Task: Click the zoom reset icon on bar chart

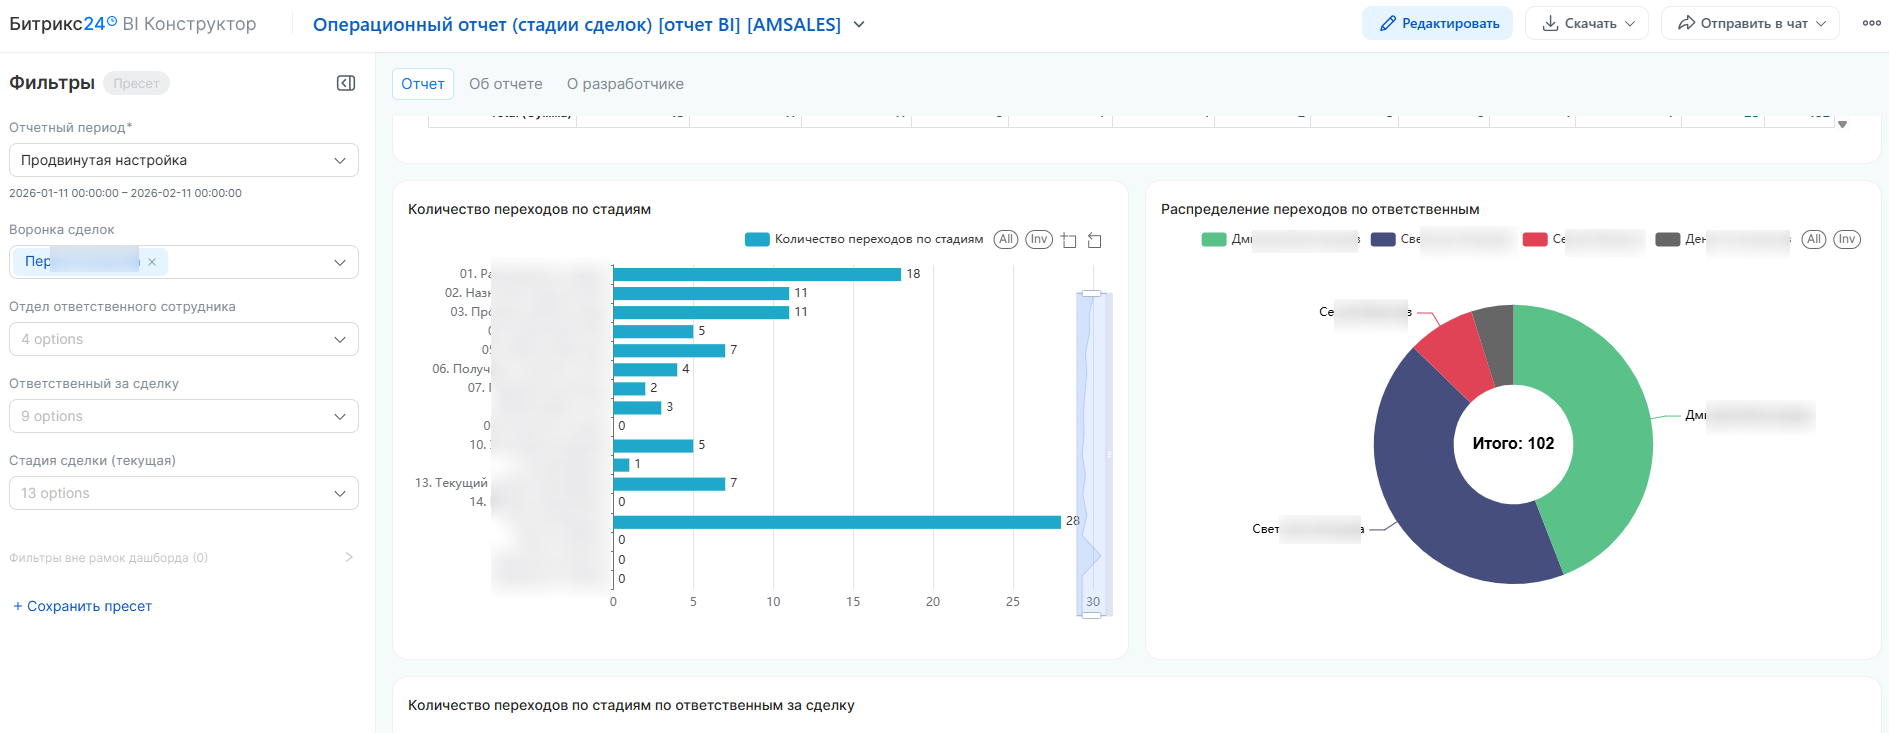Action: pos(1095,240)
